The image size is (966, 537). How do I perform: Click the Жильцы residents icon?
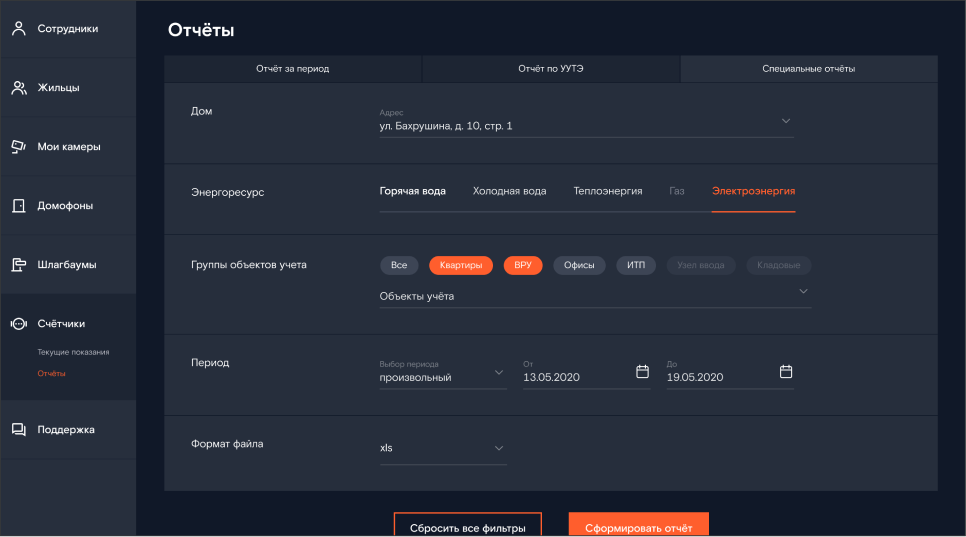(x=19, y=87)
